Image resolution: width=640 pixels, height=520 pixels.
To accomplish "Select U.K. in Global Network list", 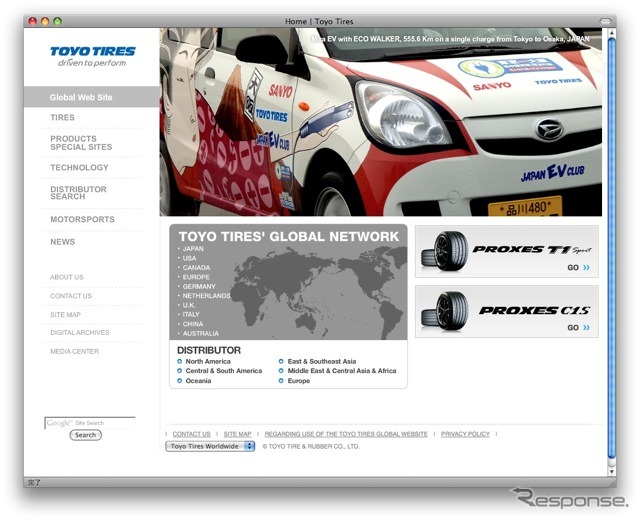I will [189, 305].
